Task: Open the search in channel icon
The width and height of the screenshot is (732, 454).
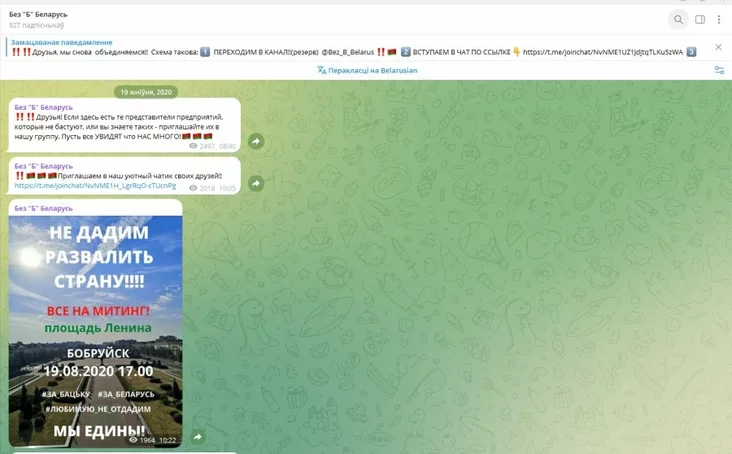Action: pos(678,19)
